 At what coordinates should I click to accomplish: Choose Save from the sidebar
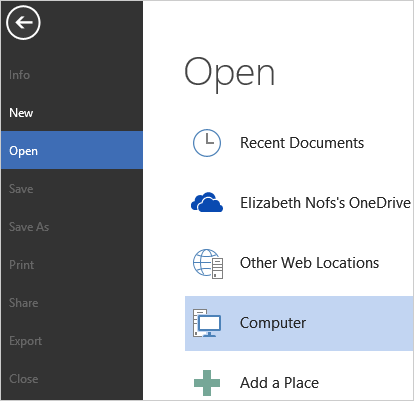72,189
